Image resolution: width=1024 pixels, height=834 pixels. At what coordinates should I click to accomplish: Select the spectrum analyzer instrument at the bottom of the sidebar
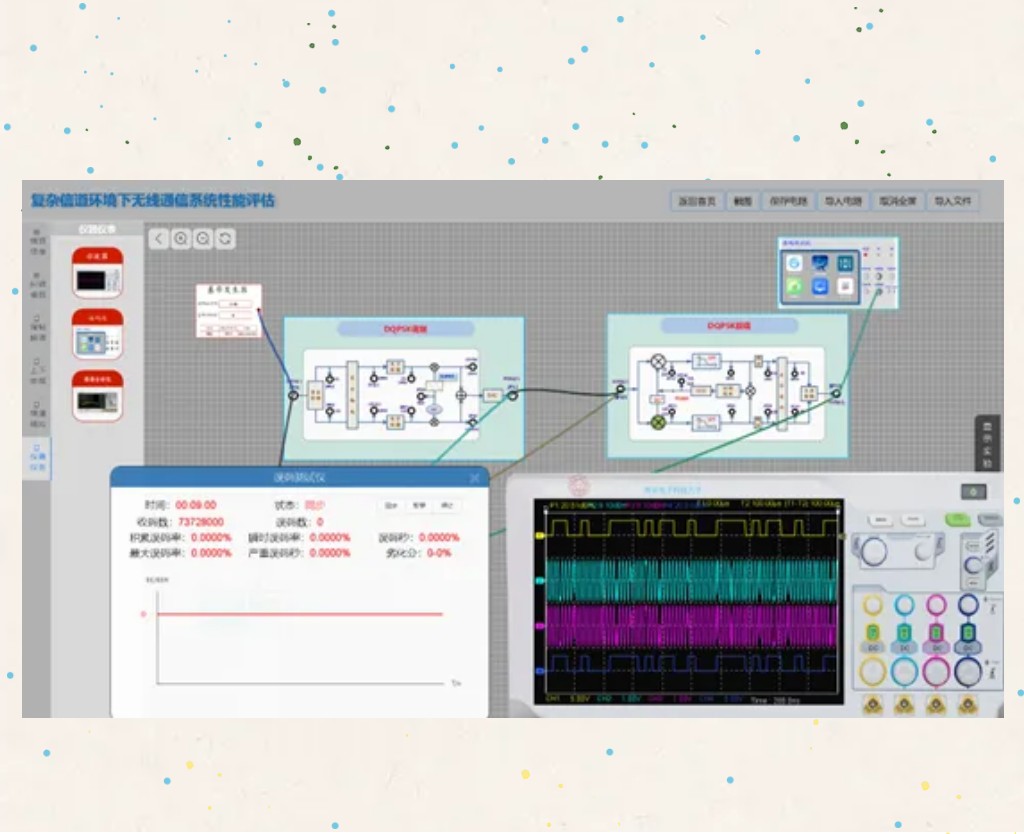[97, 396]
